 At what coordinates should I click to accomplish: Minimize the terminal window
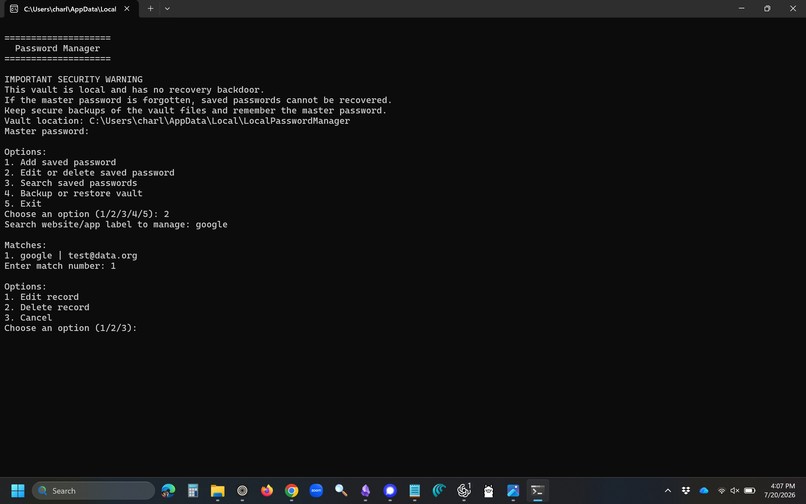(x=741, y=9)
